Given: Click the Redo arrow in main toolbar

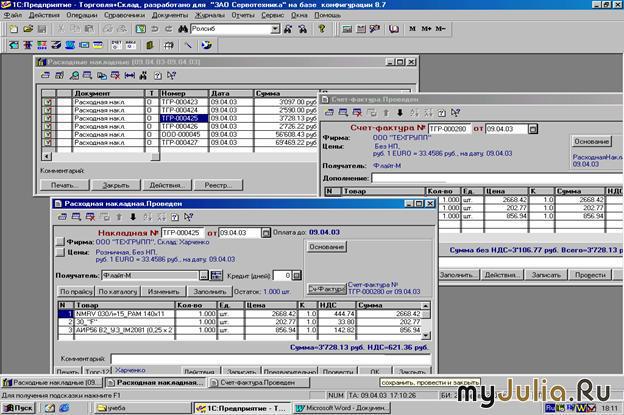Looking at the screenshot, I should tap(169, 29).
